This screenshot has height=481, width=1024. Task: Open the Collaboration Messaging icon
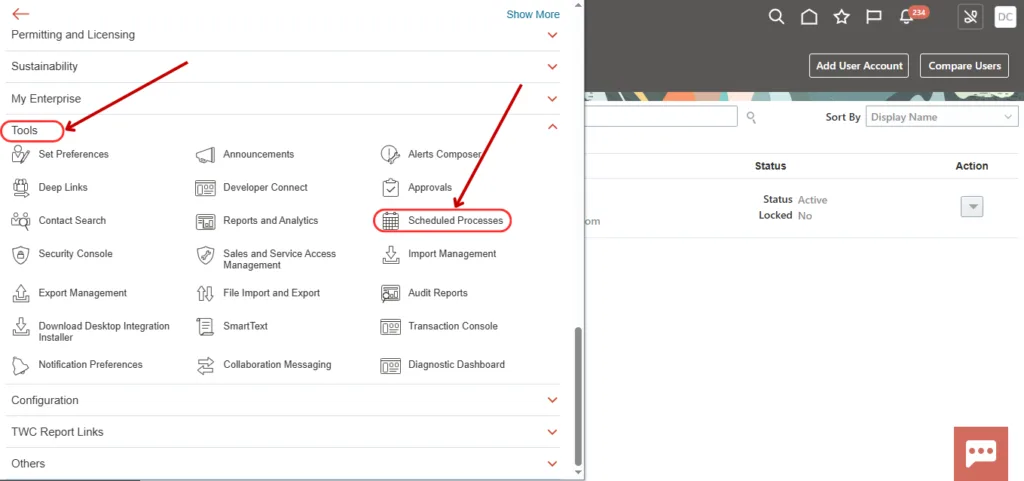206,365
